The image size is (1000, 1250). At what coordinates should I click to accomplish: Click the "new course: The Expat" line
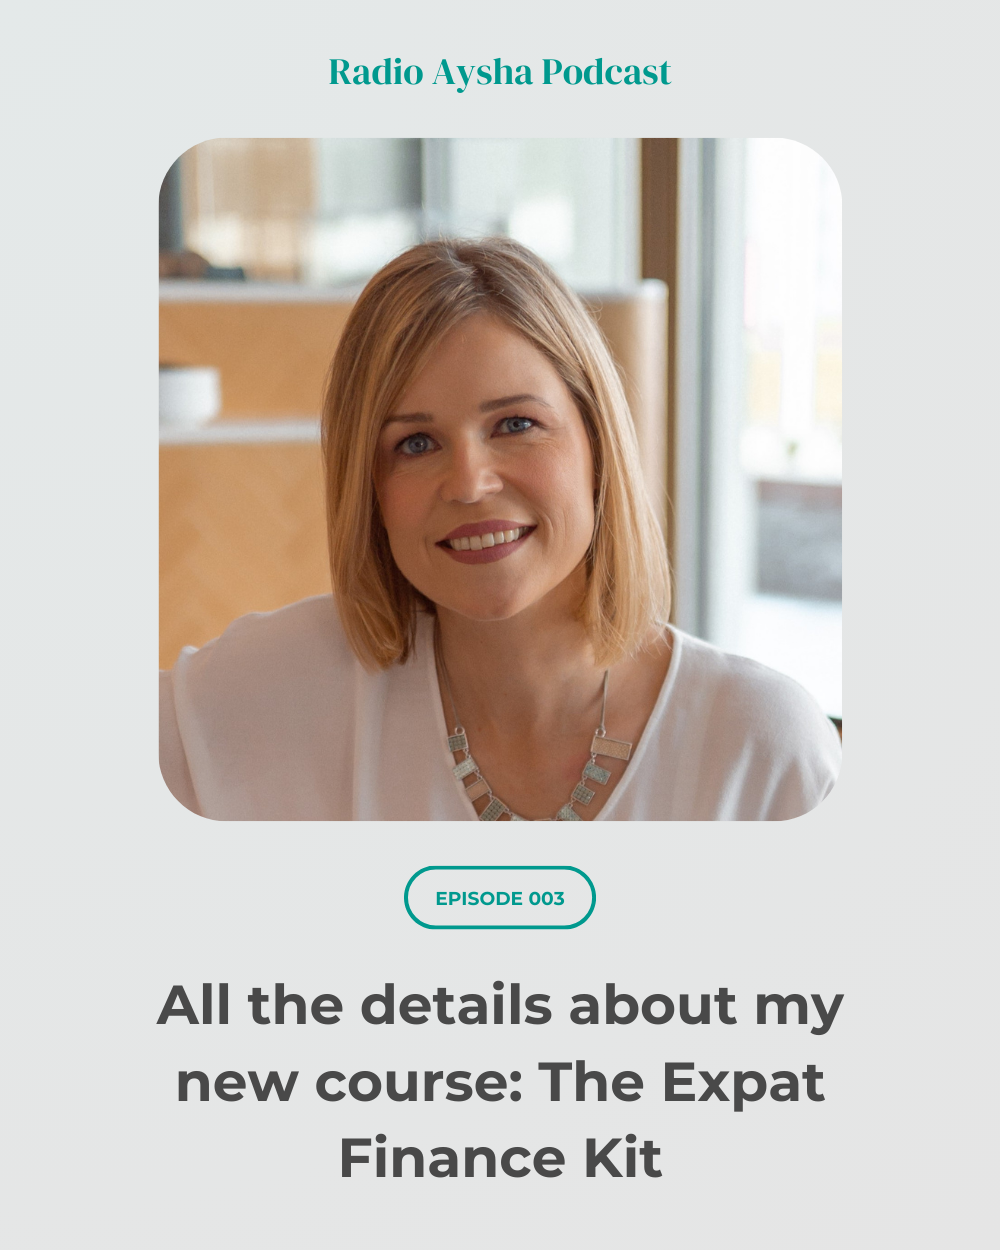(500, 1083)
